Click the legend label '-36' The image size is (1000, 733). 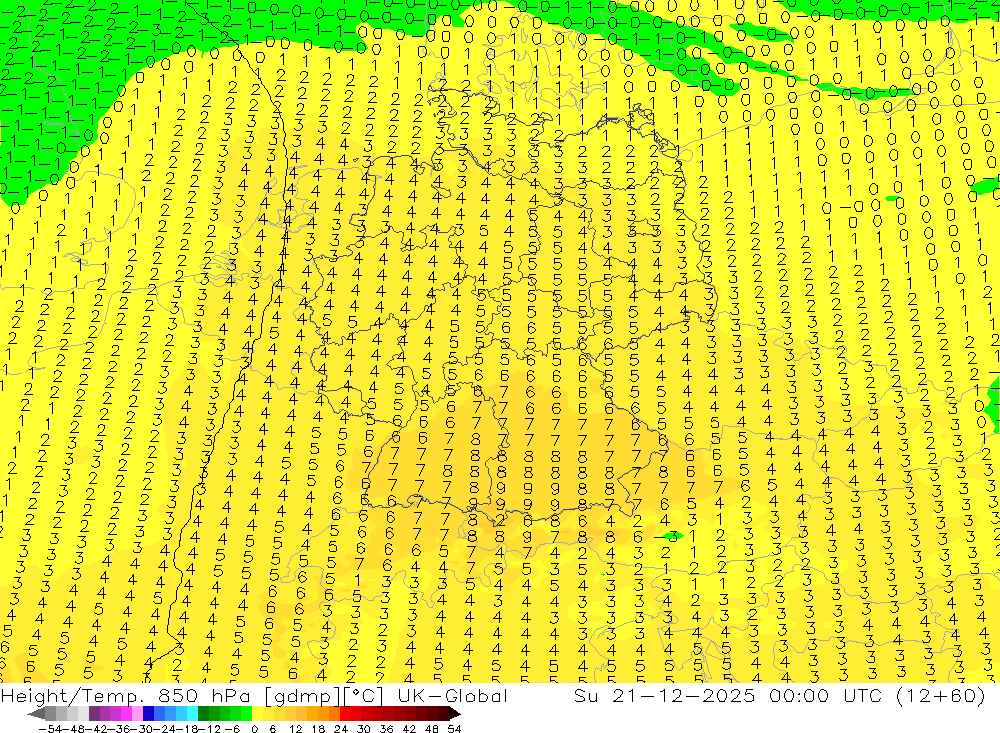(x=119, y=729)
